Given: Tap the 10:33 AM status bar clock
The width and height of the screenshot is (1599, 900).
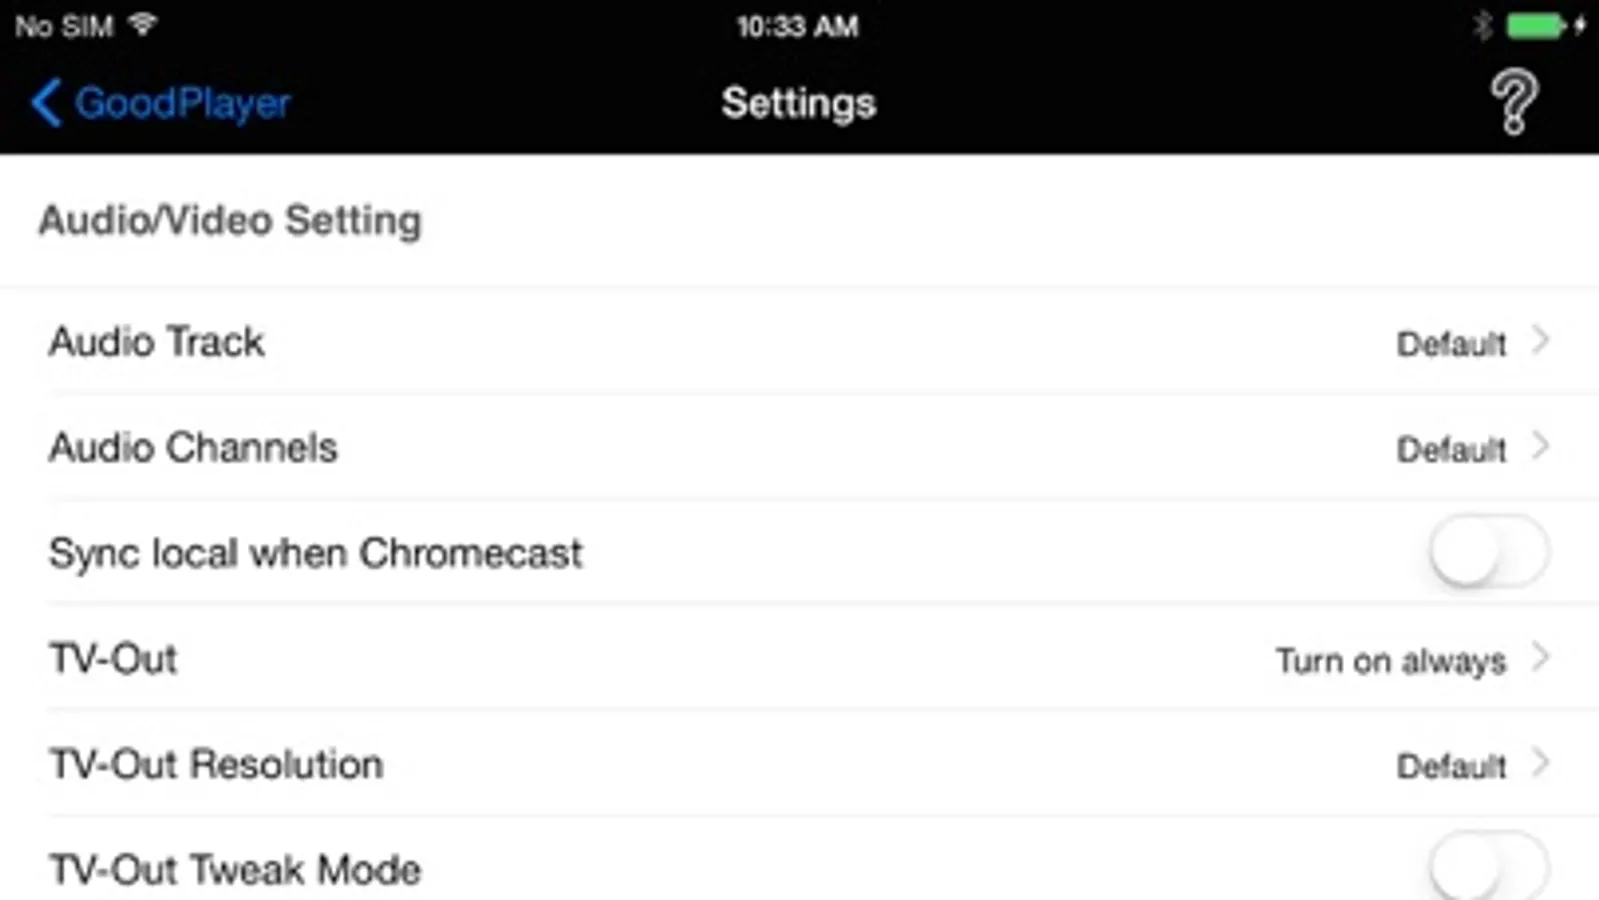Looking at the screenshot, I should [797, 26].
